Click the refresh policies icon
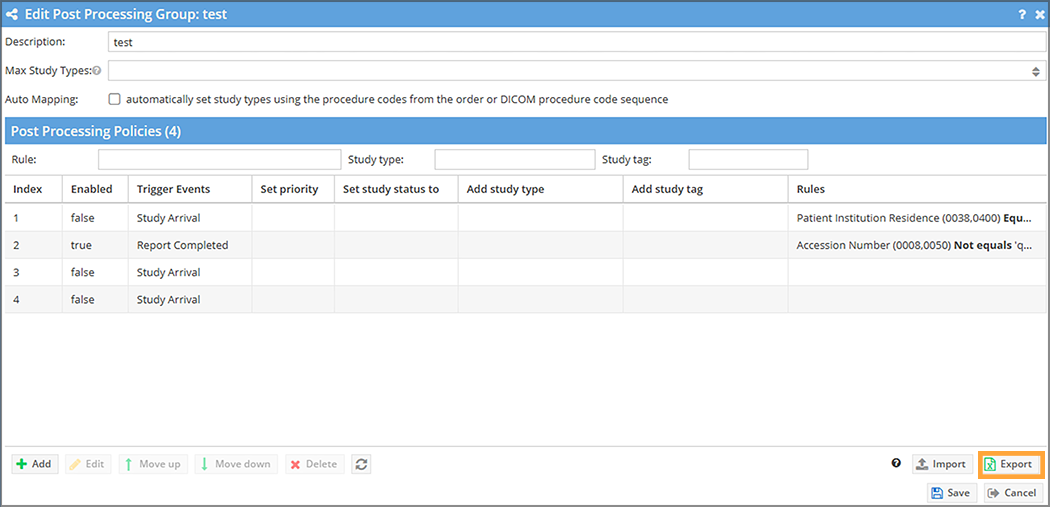 click(x=361, y=464)
